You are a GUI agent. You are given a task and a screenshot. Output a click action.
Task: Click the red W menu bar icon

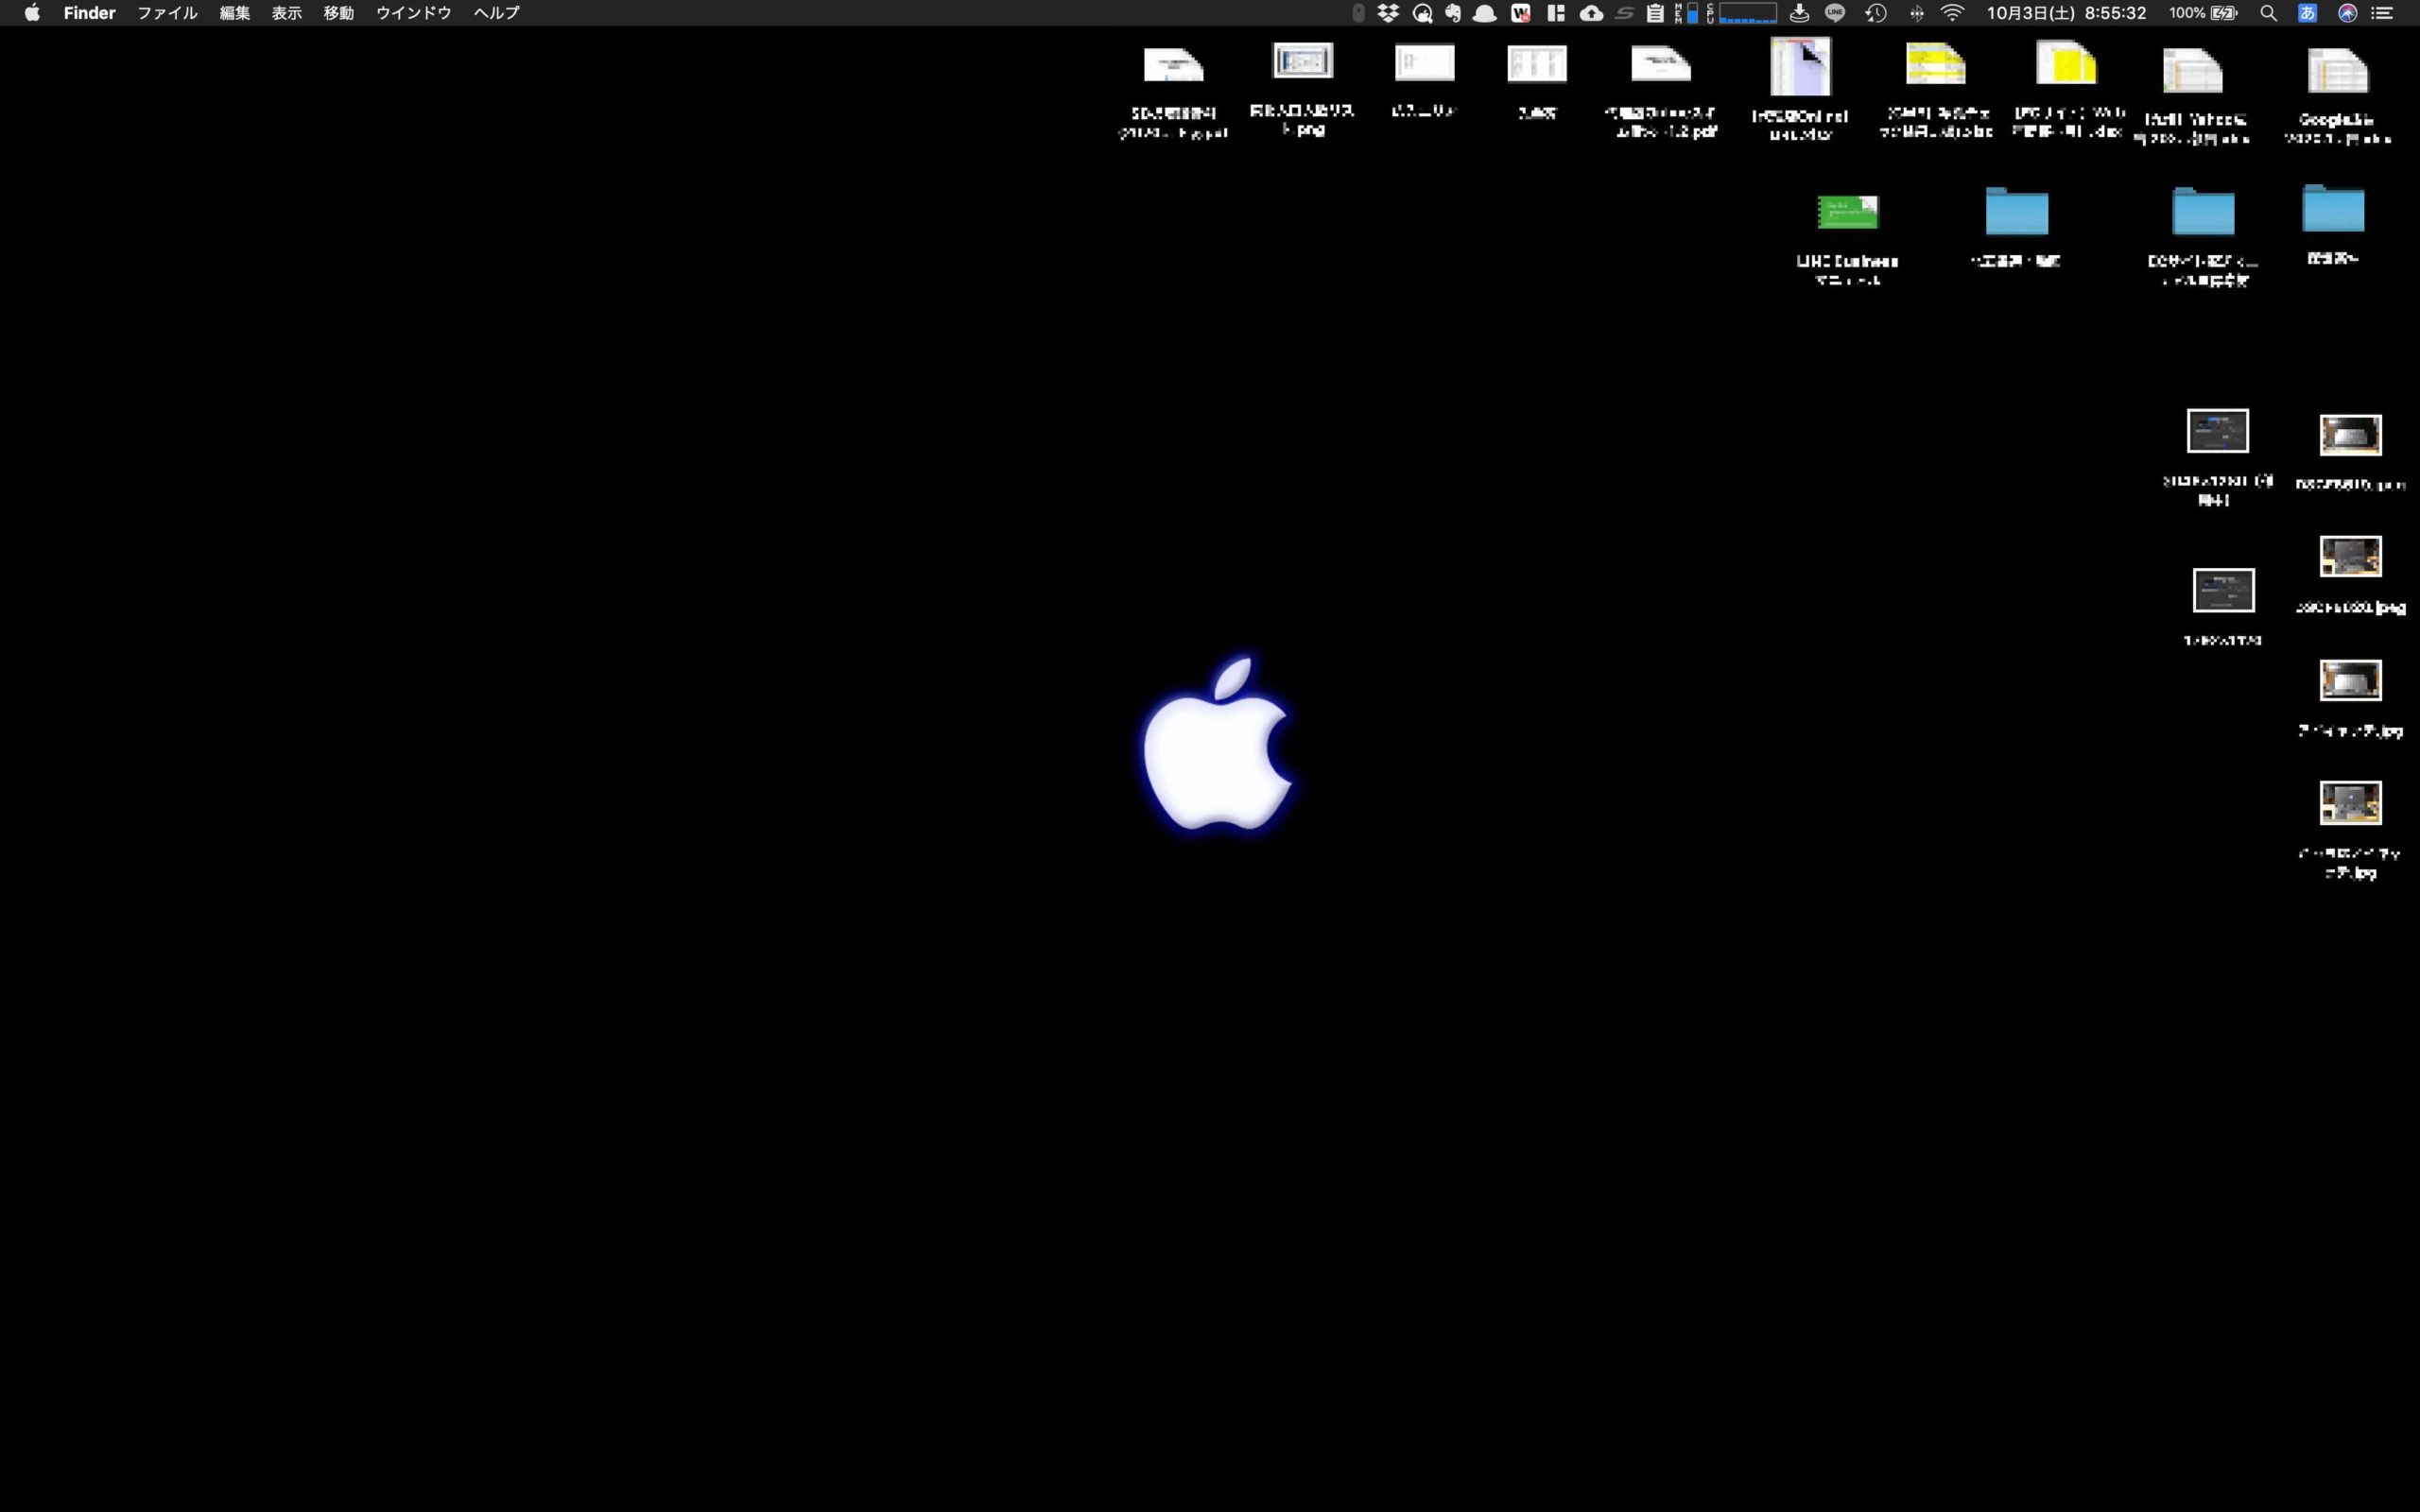[x=1521, y=13]
